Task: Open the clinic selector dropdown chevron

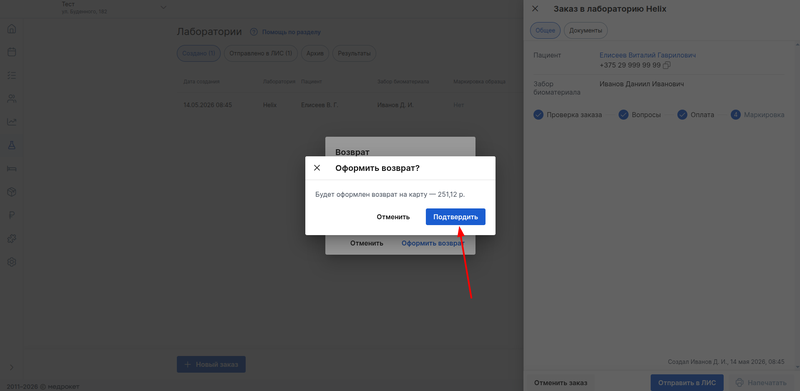Action: pos(163,7)
